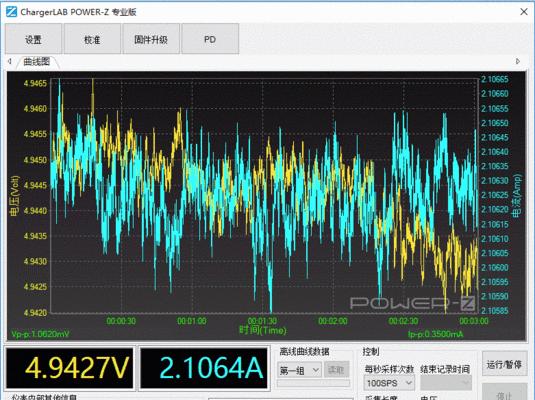Image resolution: width=535 pixels, height=400 pixels.
Task: Click the Ip-p:0.3500mA label
Action: click(x=436, y=334)
